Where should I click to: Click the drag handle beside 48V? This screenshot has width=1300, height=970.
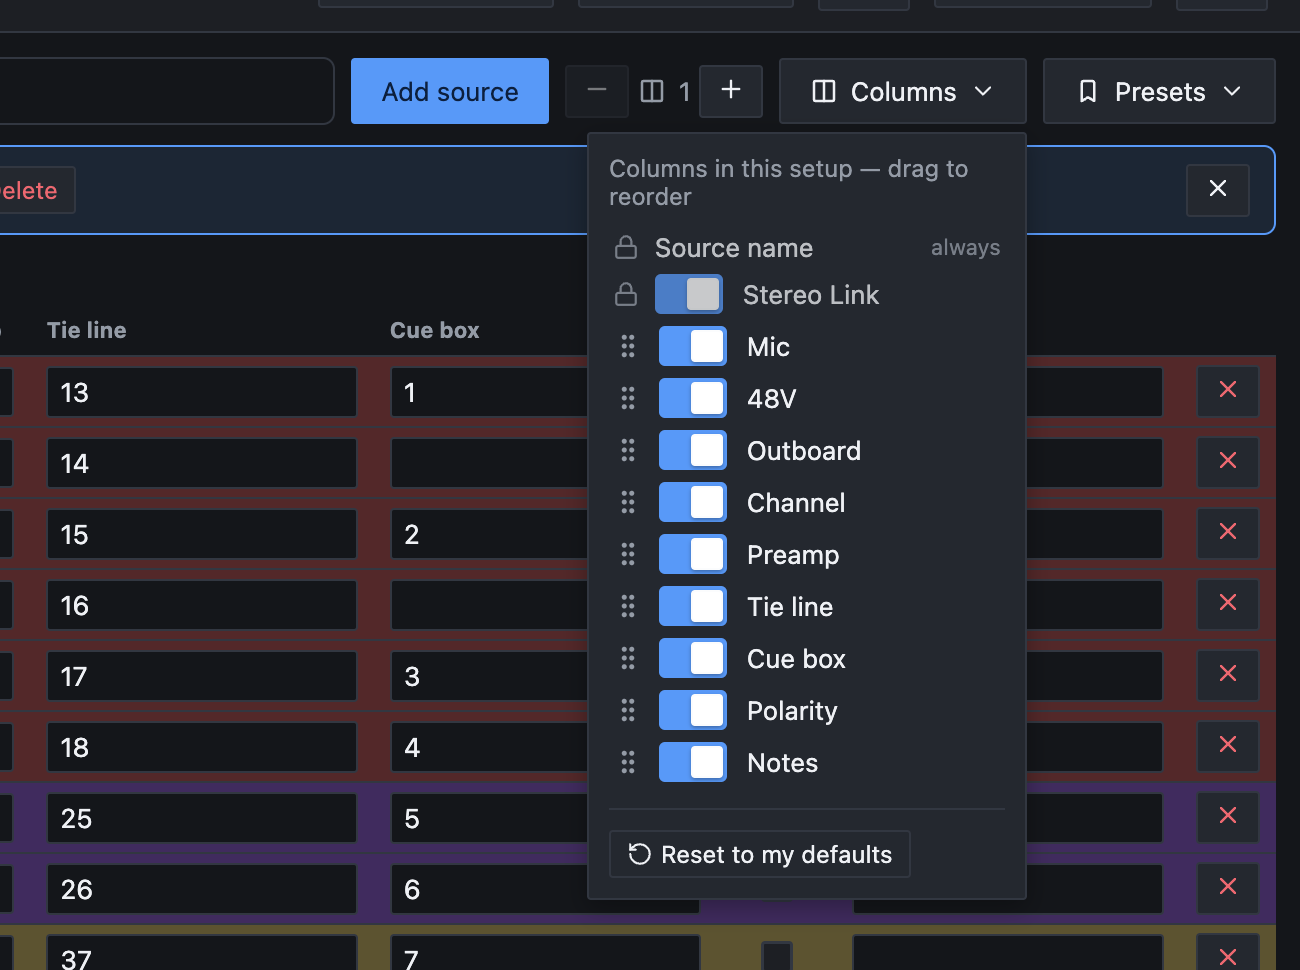(628, 398)
